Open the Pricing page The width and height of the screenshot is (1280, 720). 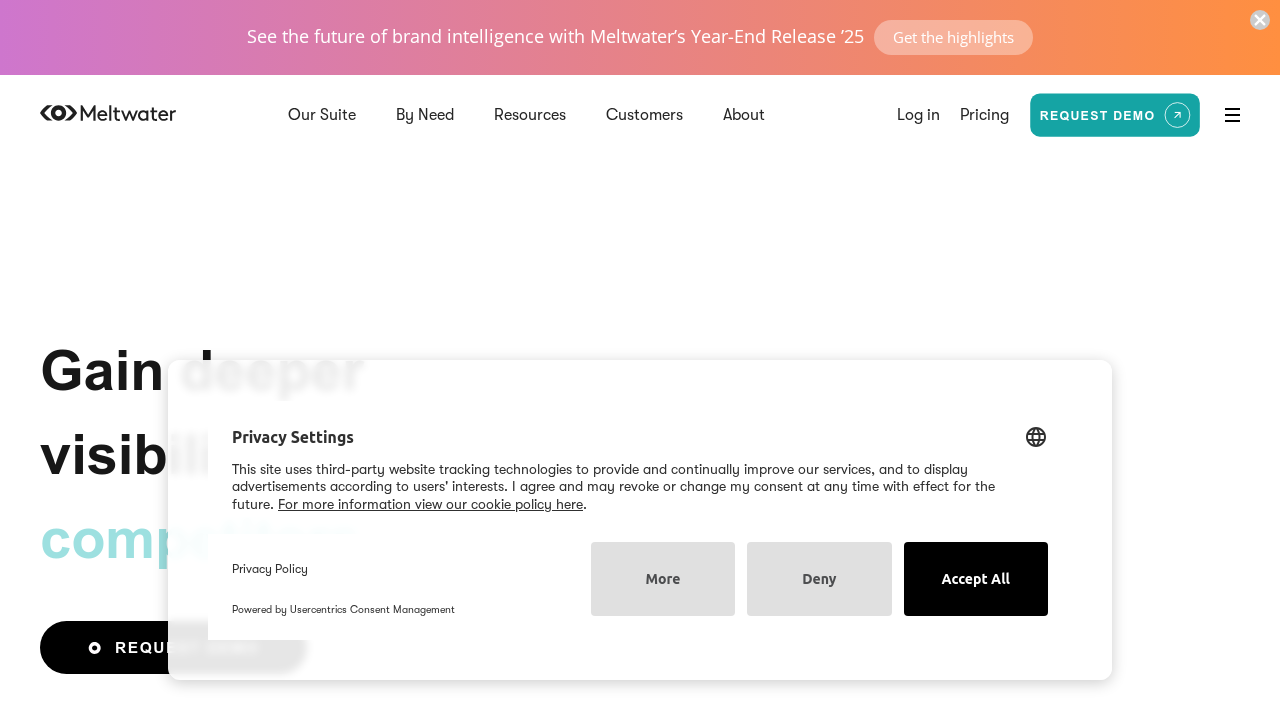click(984, 114)
